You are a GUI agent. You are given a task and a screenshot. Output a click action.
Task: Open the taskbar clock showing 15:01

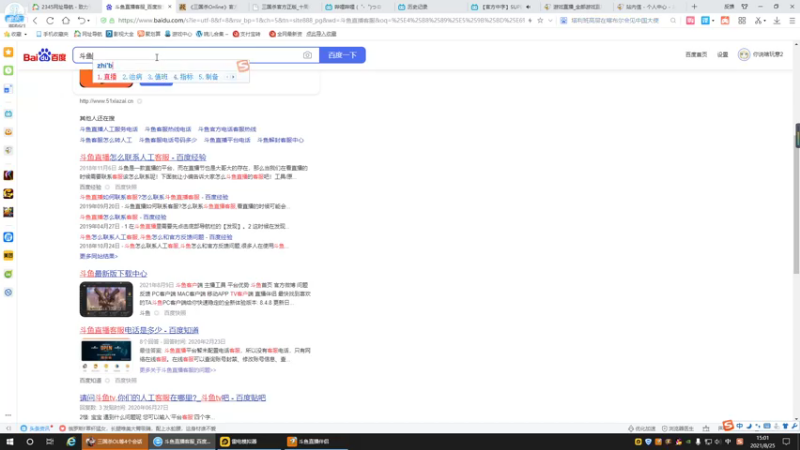tap(763, 441)
